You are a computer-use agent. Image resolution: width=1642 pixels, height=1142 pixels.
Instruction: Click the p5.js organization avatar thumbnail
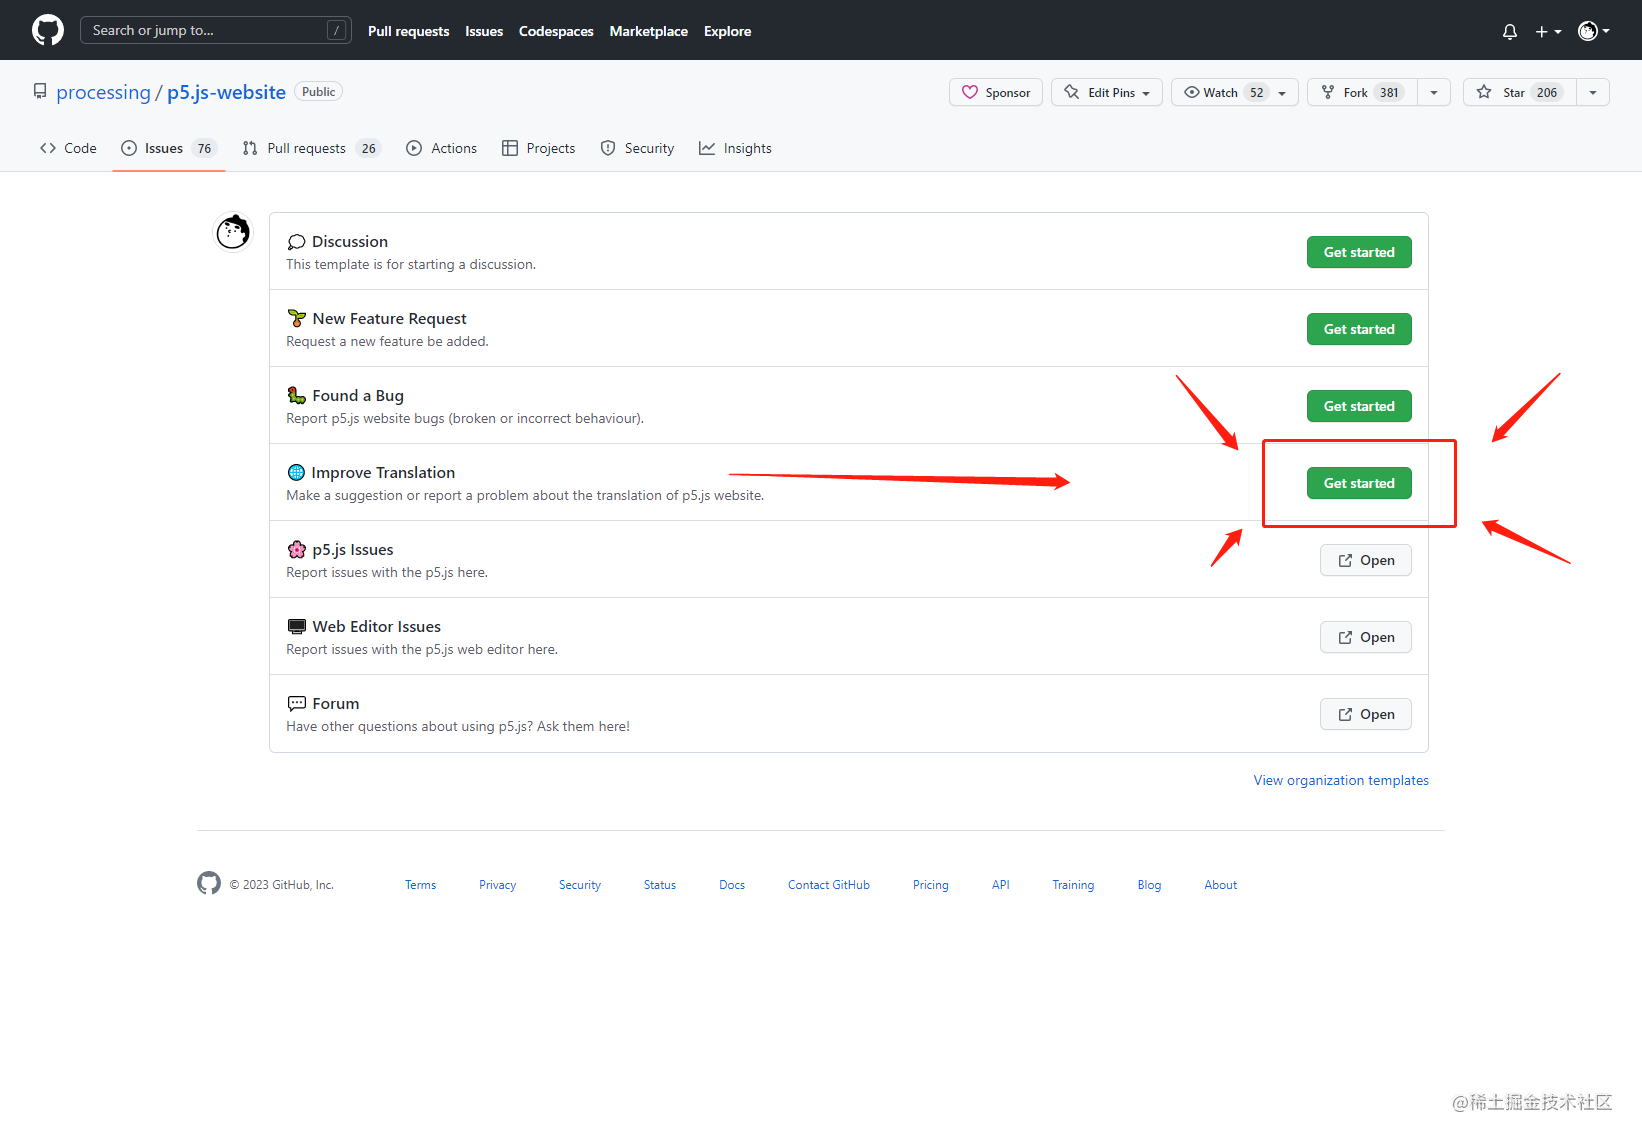coord(233,232)
